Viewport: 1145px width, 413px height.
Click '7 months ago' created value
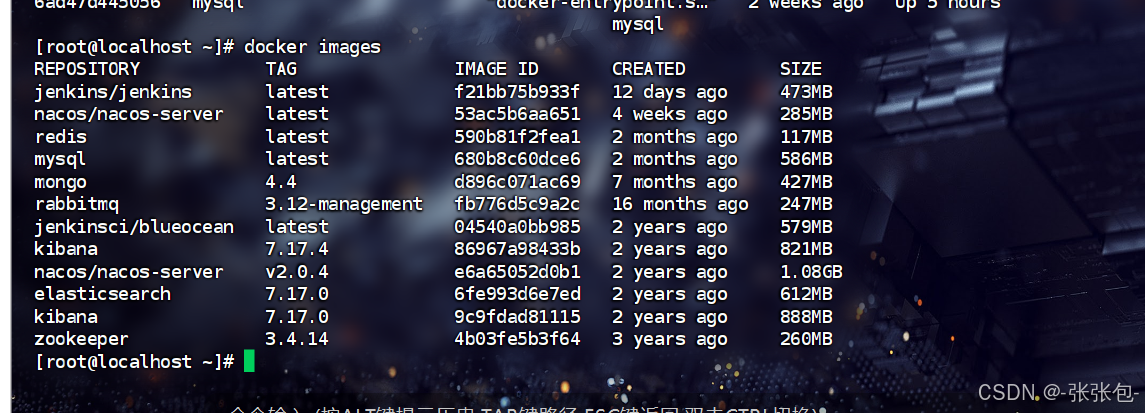675,182
